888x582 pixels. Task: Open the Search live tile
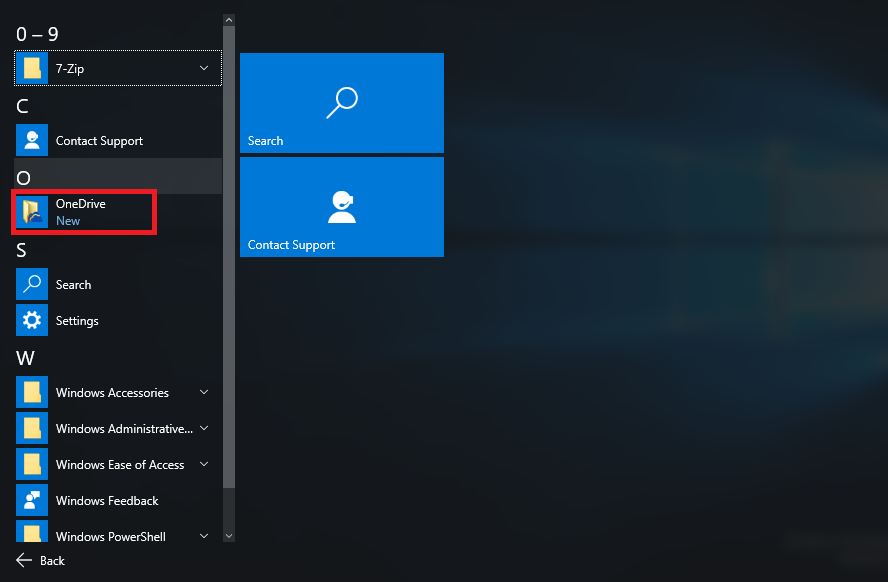point(341,102)
